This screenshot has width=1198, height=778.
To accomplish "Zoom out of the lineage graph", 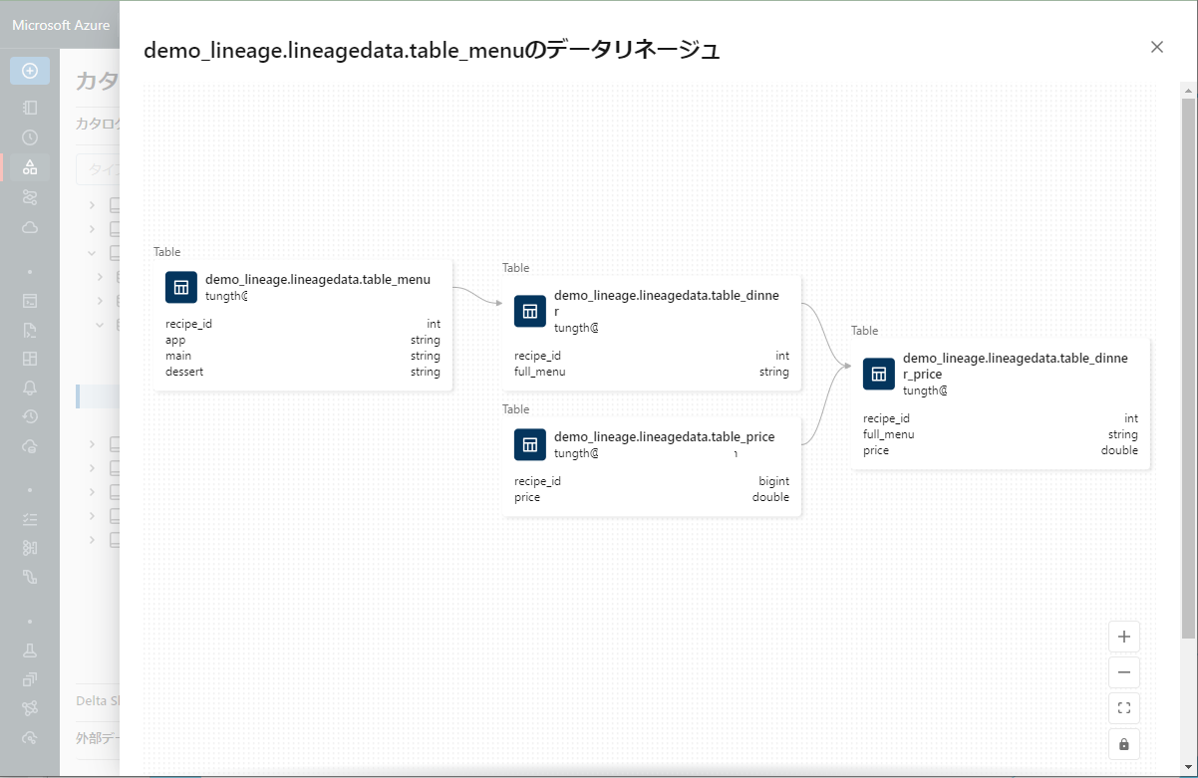I will click(x=1124, y=673).
